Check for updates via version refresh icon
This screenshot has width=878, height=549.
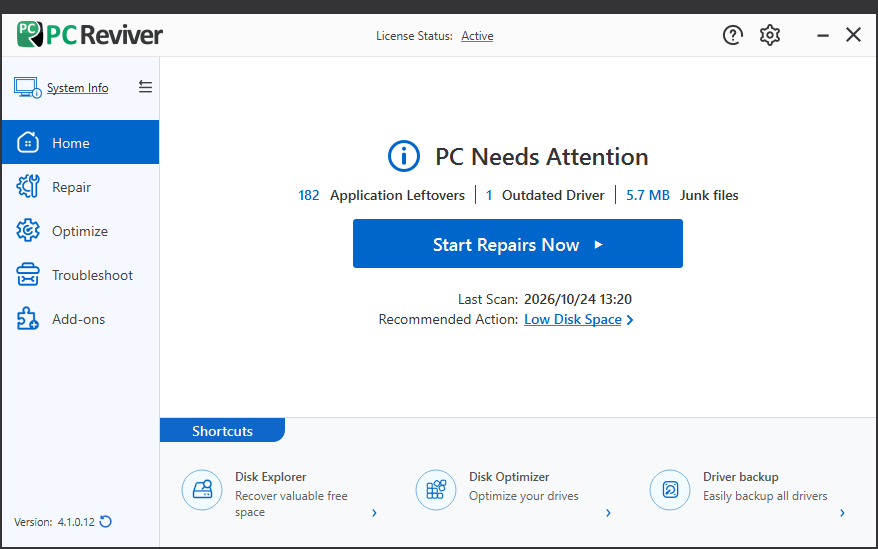click(105, 522)
